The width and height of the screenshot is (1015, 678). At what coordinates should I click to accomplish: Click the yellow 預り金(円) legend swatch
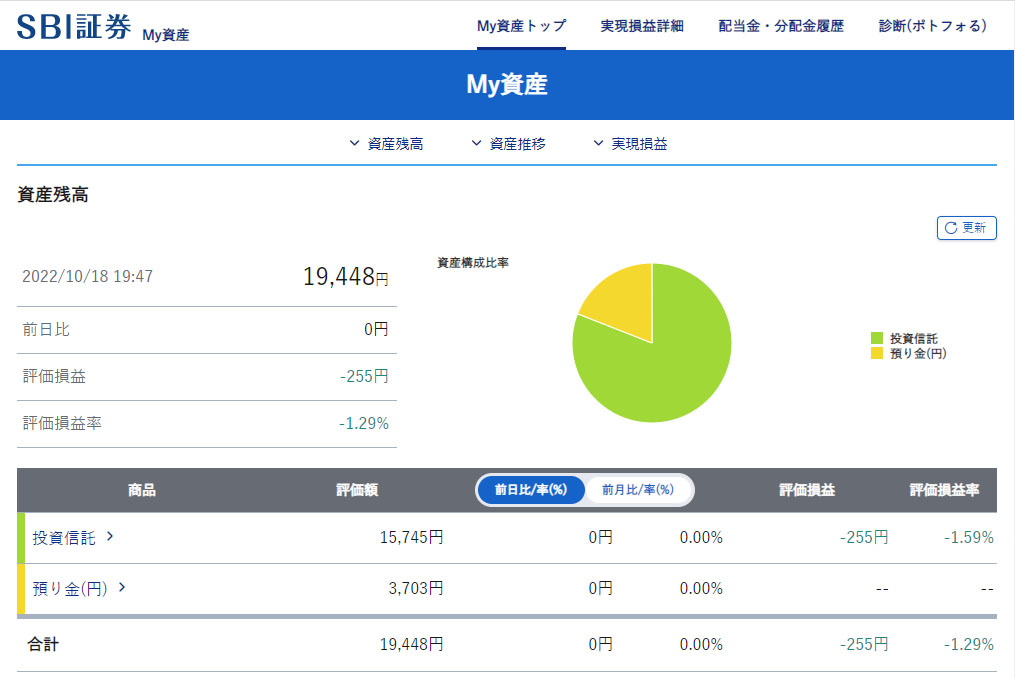click(877, 353)
